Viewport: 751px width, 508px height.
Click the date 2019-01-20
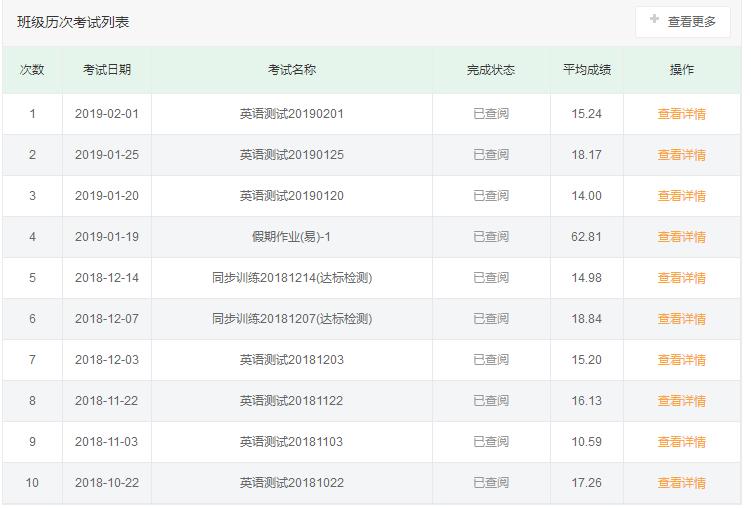pyautogui.click(x=107, y=196)
